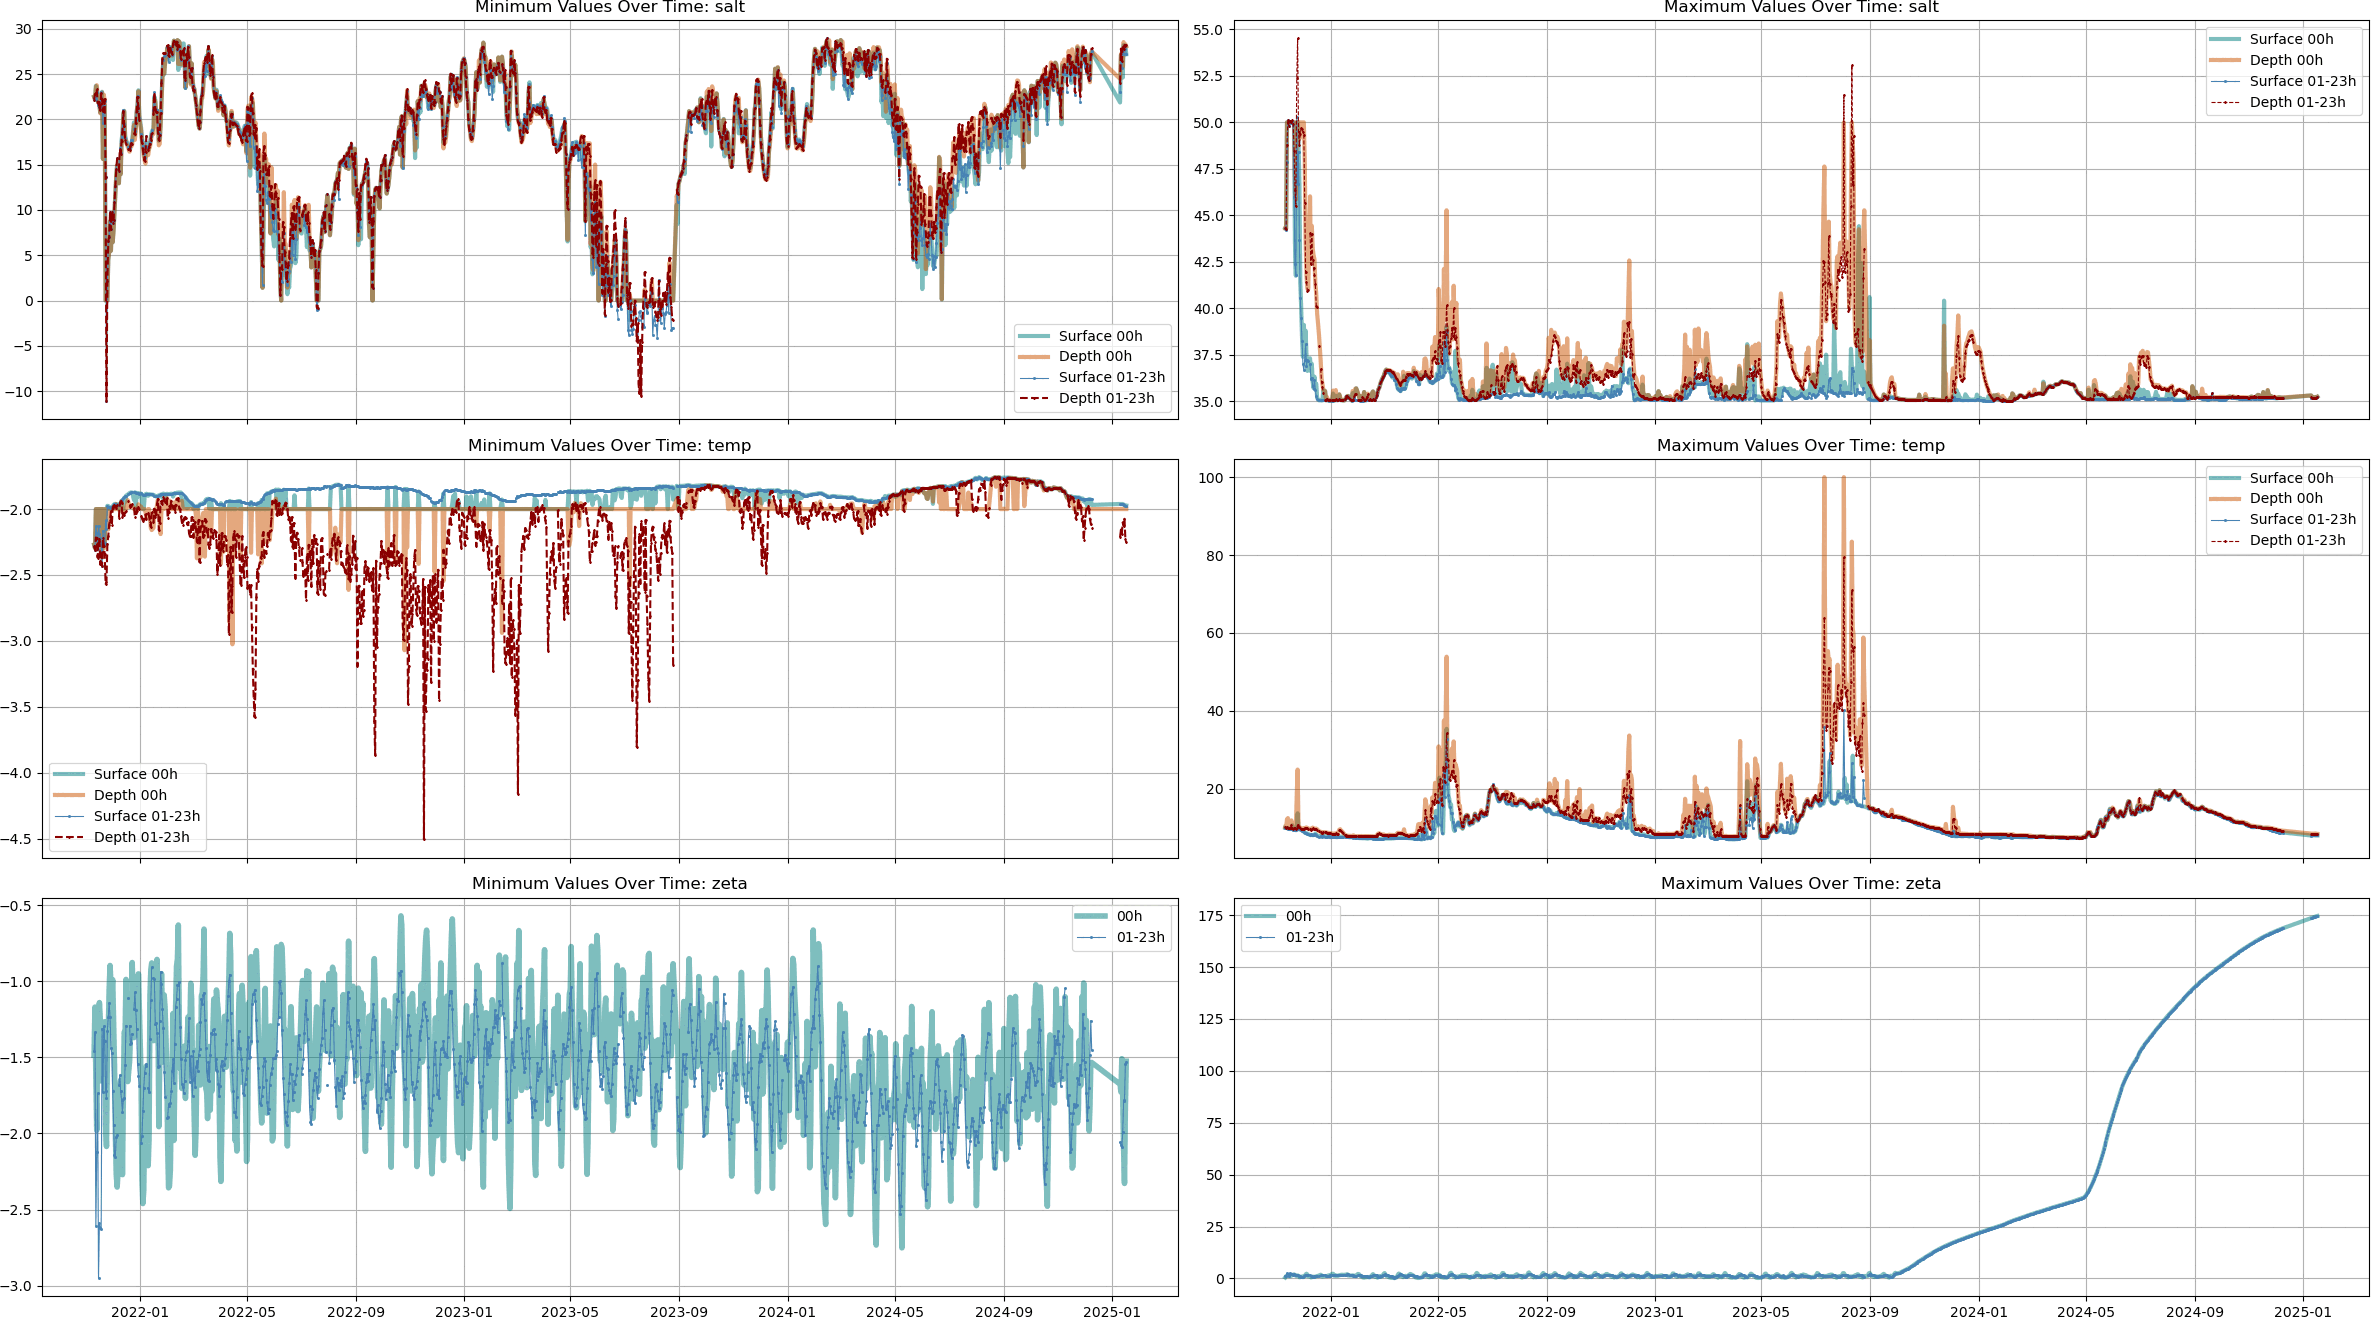Viewport: 2371px width, 1317px height.
Task: Click y-axis tick '−10' on minimum salt plot
Action: [18, 391]
